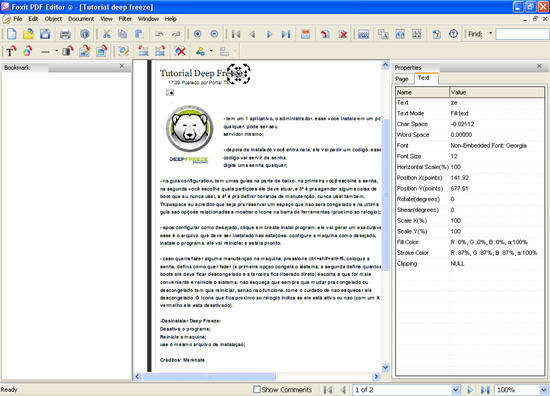
Task: Open the File menu
Action: click(18, 19)
